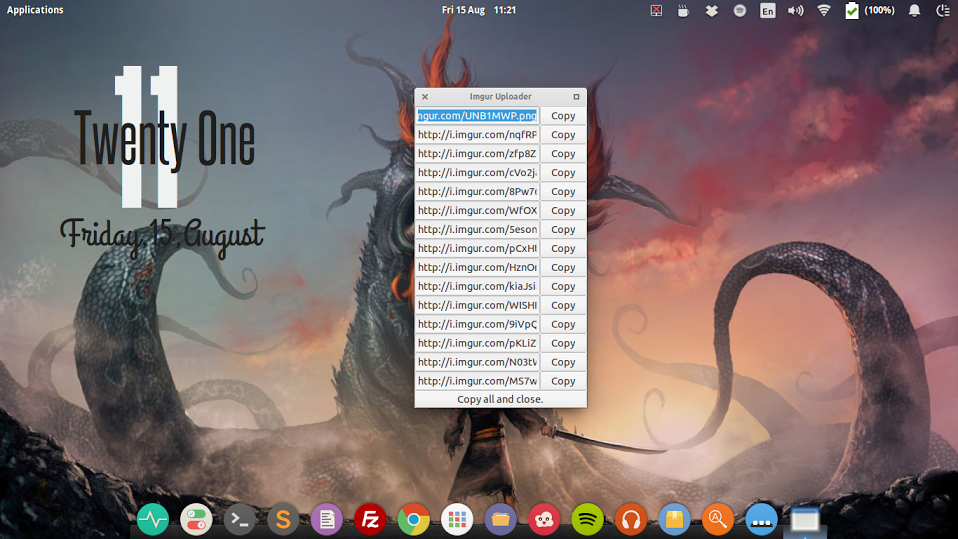Focus the selected UNB1MWP.png URL field
Image resolution: width=958 pixels, height=539 pixels.
(x=477, y=116)
